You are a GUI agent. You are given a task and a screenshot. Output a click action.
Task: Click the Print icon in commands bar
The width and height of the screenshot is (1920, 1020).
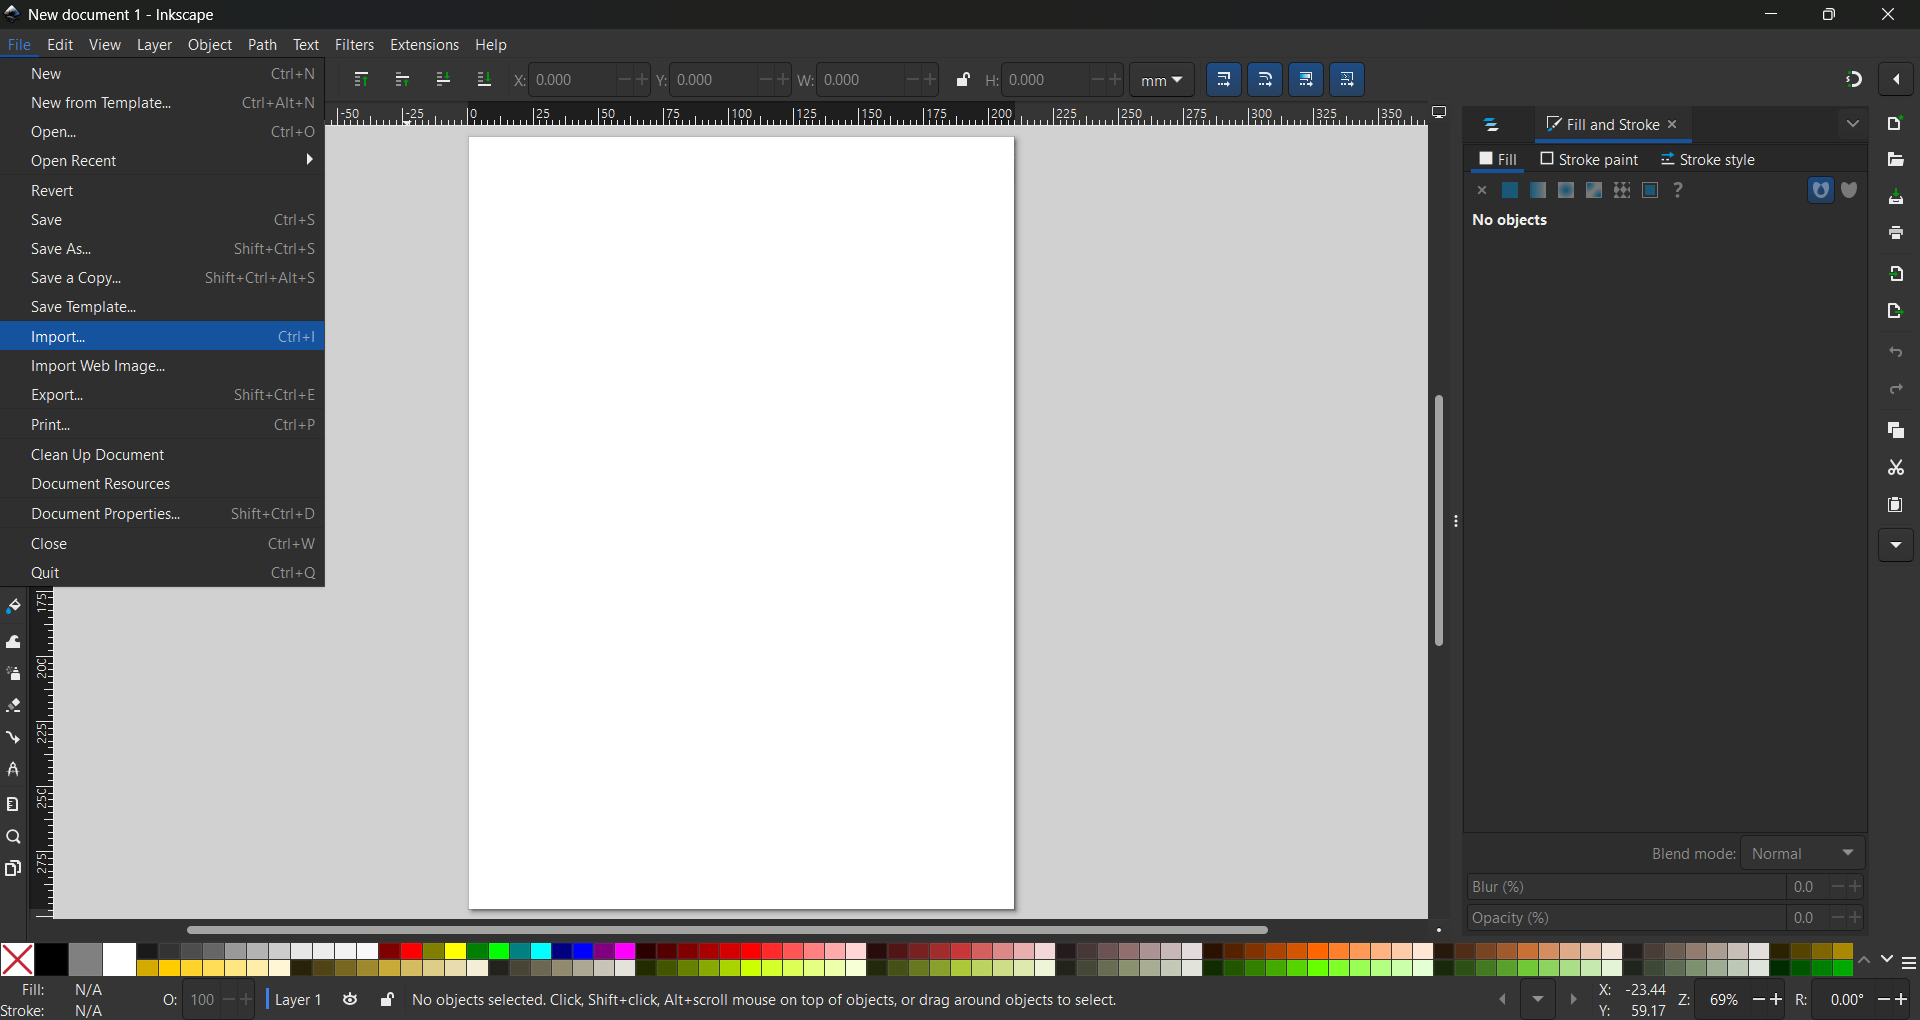click(1895, 233)
